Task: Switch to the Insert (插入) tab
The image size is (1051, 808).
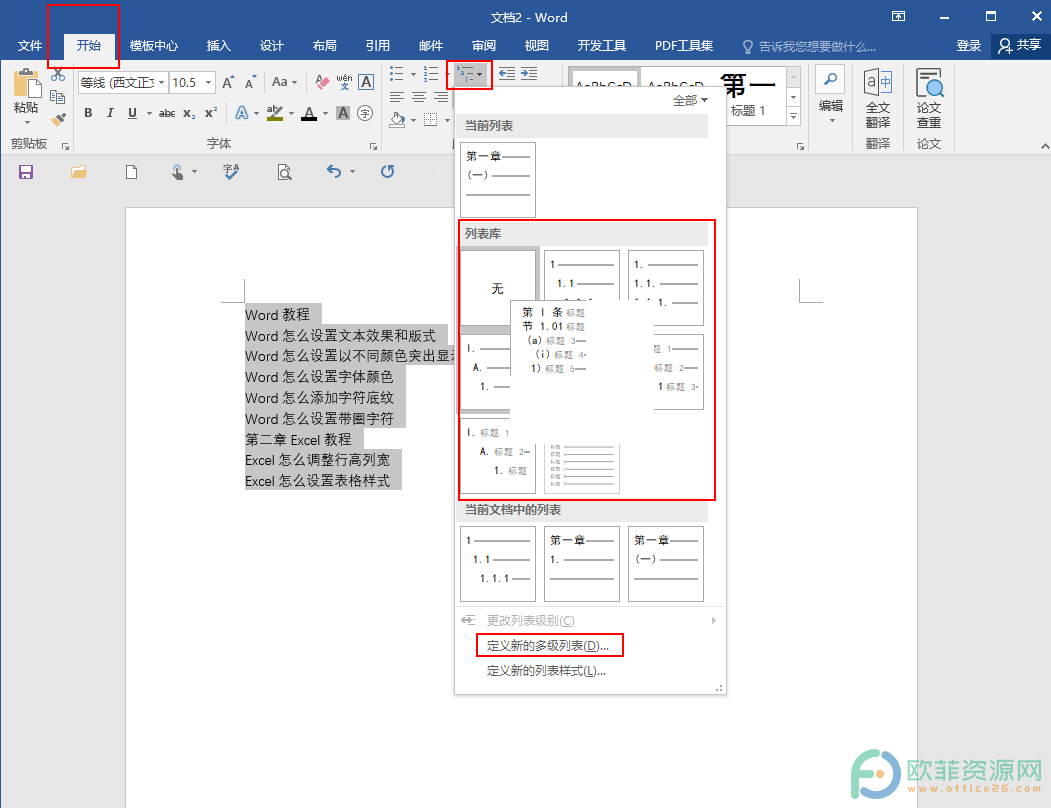Action: pyautogui.click(x=219, y=46)
